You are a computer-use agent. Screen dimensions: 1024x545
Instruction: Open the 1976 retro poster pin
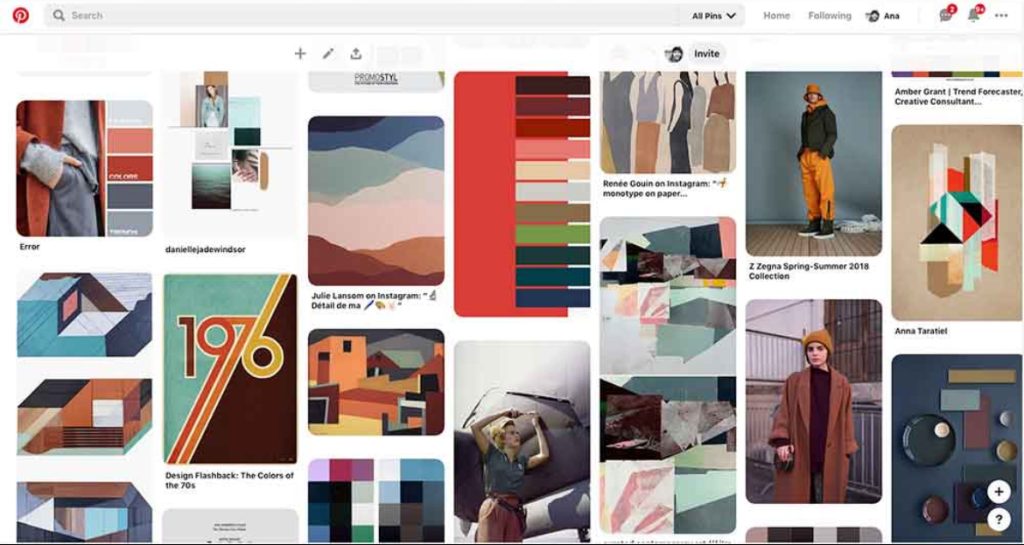[230, 368]
